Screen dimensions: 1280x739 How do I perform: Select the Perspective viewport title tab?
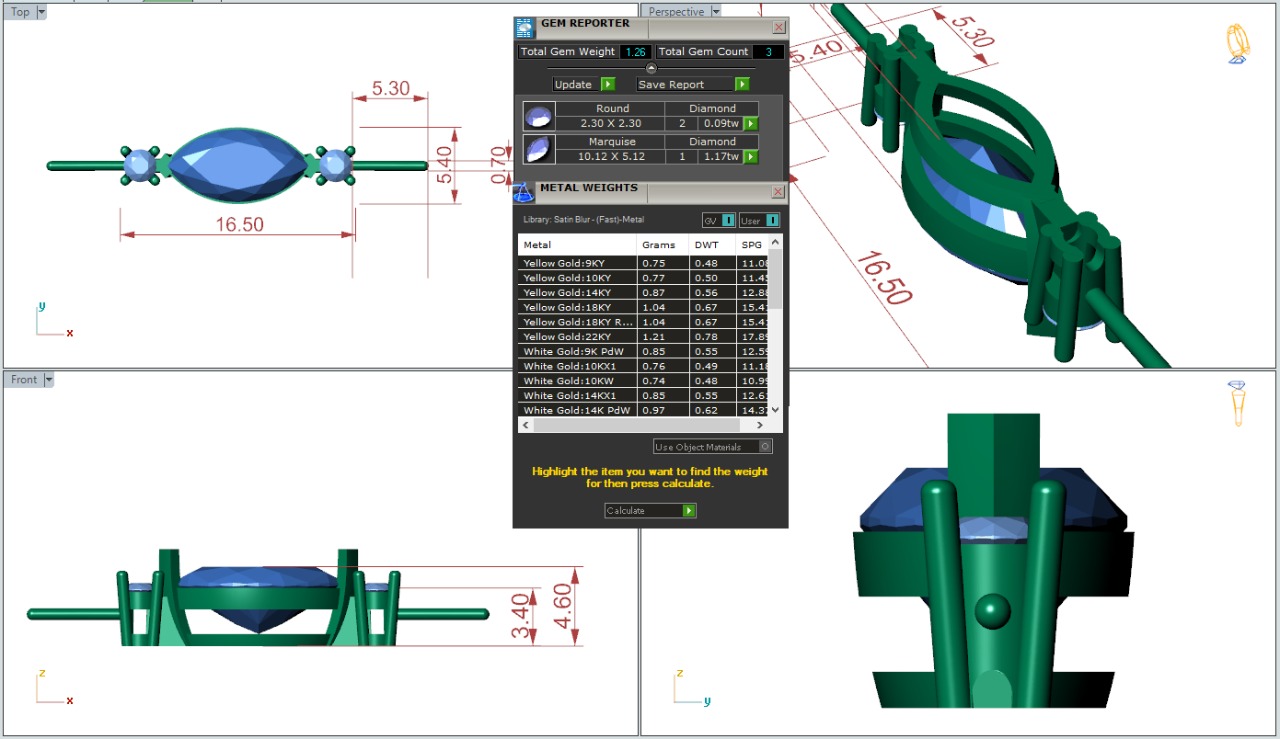click(676, 12)
